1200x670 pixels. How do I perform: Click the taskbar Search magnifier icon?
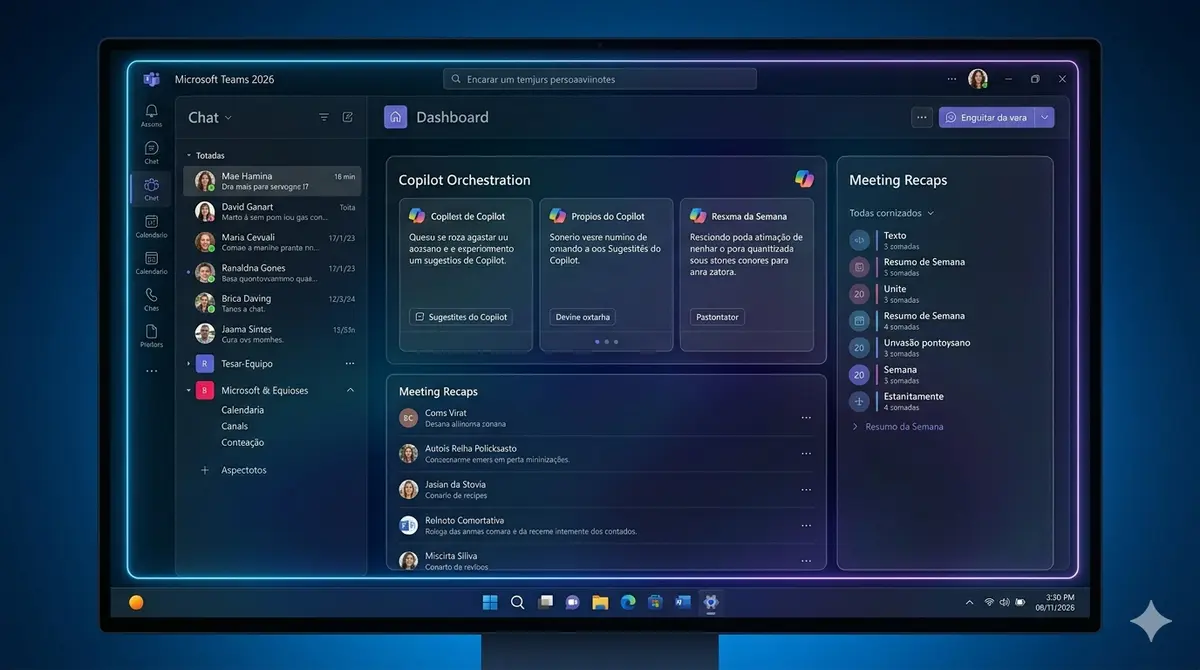click(x=518, y=602)
